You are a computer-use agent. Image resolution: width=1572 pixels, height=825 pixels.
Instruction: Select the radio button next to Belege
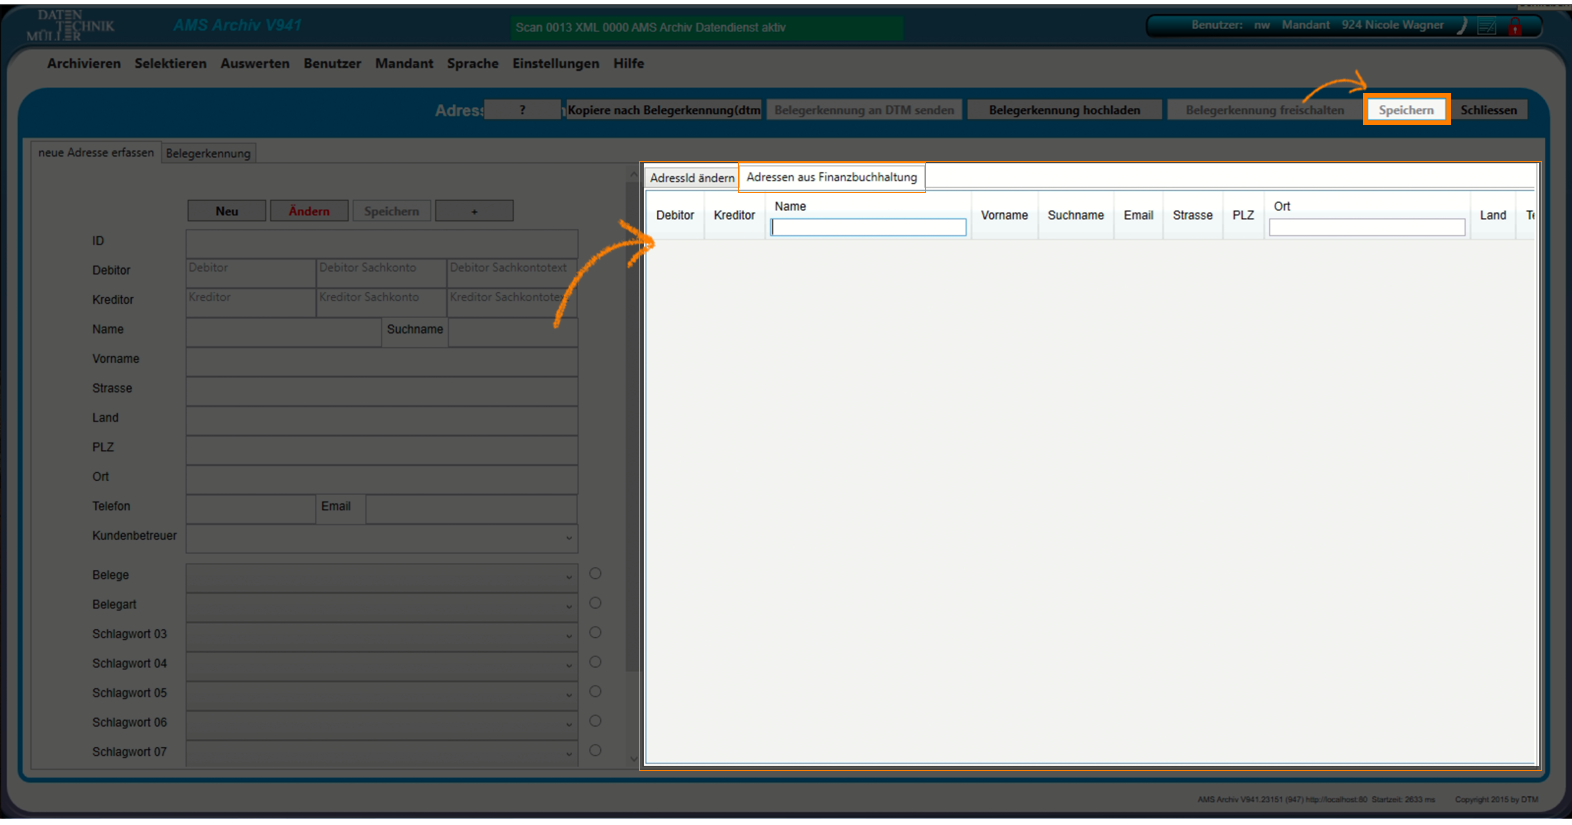point(595,574)
